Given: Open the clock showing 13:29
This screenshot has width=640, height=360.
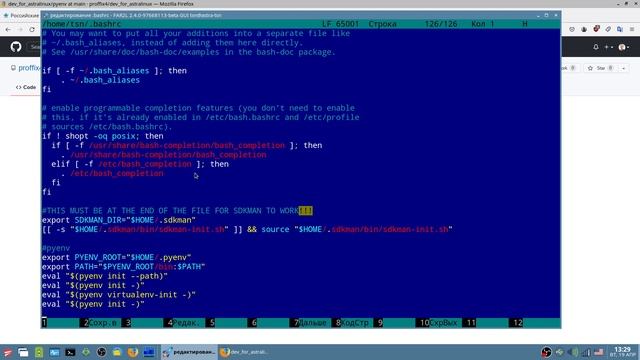Looking at the screenshot, I should [622, 352].
